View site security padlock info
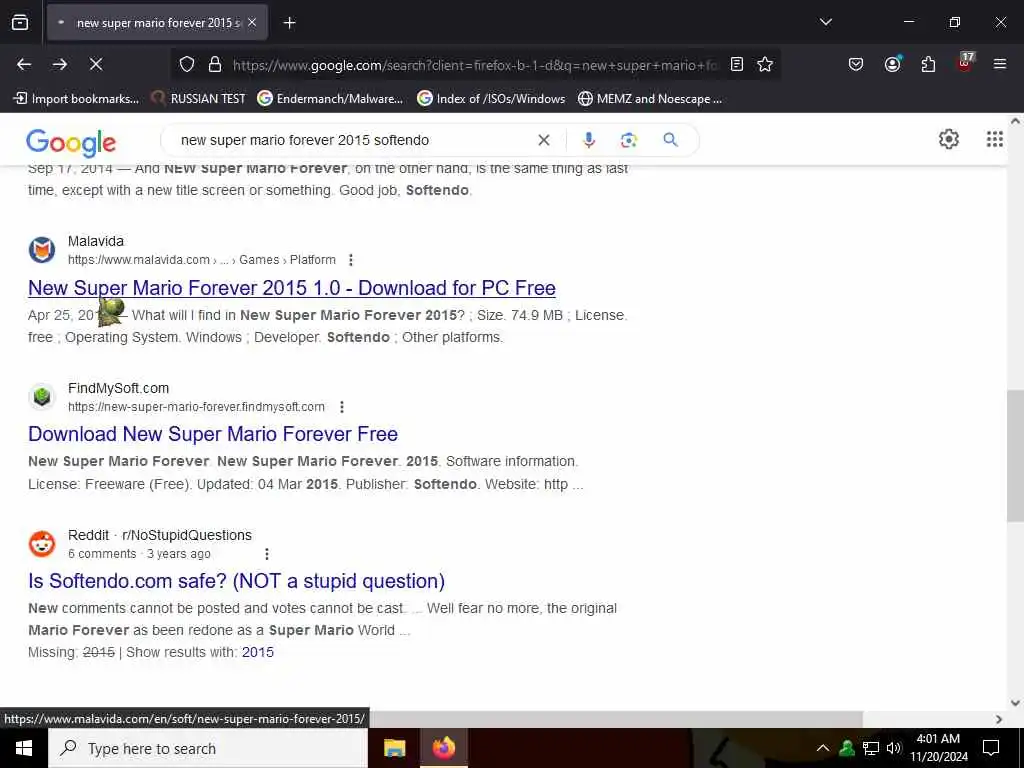This screenshot has height=768, width=1024. coord(214,64)
